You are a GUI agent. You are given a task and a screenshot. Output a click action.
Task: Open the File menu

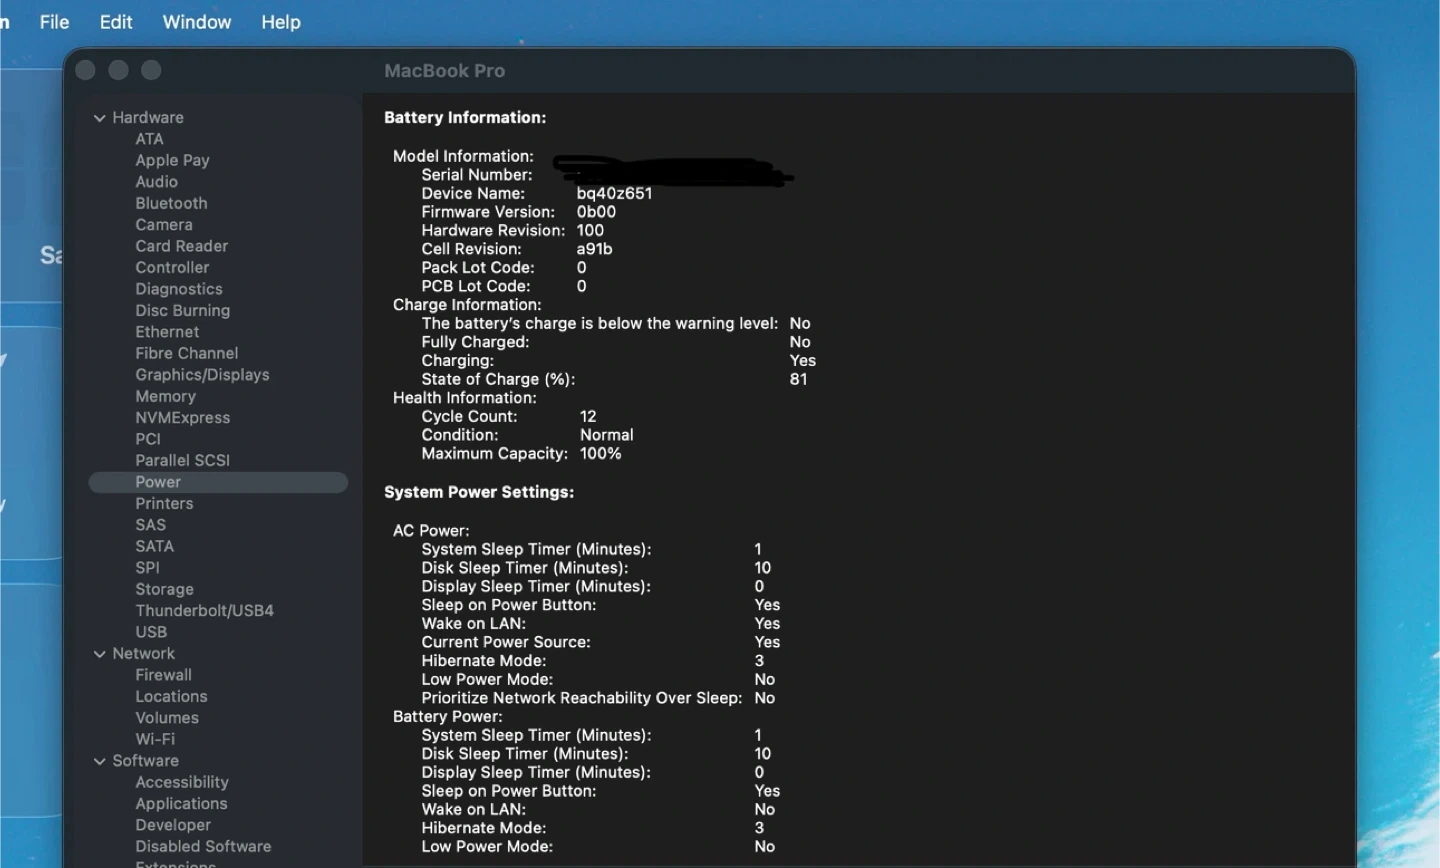[54, 22]
